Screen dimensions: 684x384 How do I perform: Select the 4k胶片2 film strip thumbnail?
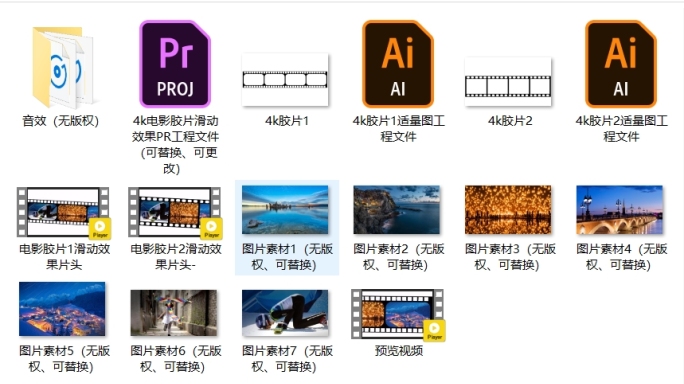[x=508, y=82]
